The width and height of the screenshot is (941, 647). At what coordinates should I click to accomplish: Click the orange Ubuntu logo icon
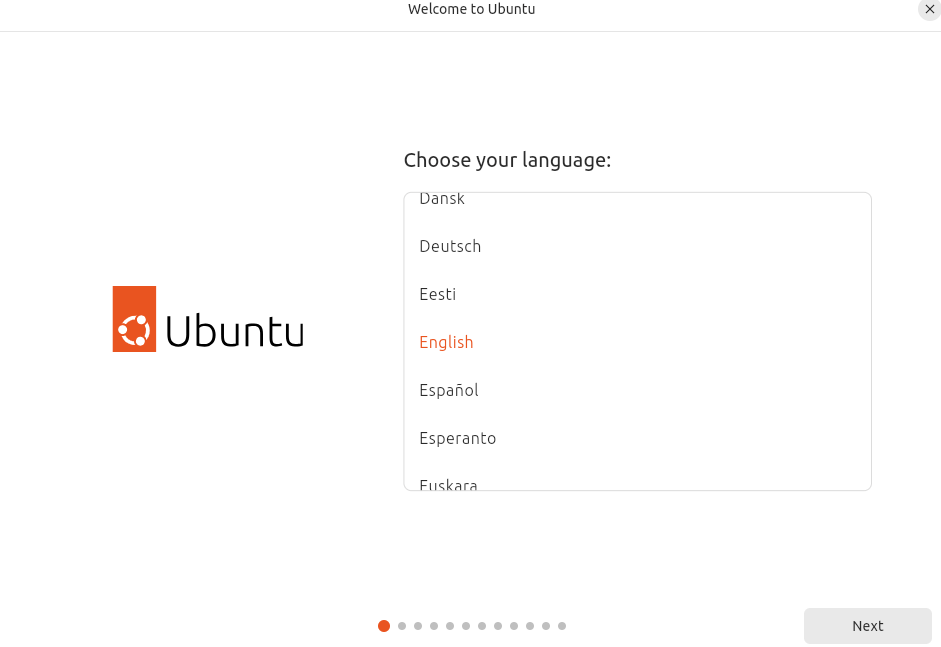[134, 319]
